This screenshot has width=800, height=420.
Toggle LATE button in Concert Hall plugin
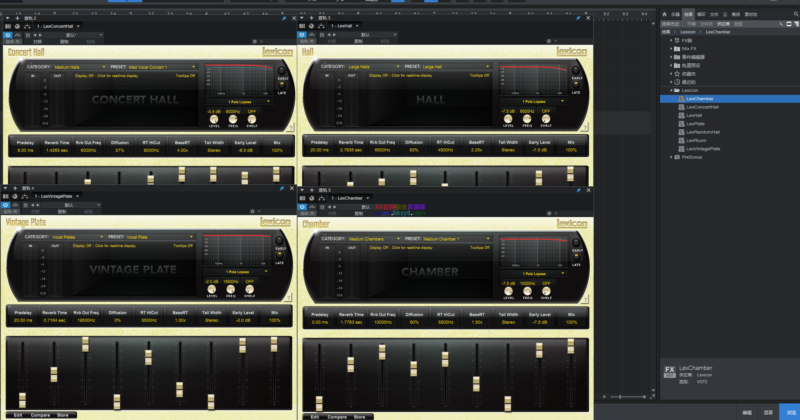pyautogui.click(x=282, y=86)
